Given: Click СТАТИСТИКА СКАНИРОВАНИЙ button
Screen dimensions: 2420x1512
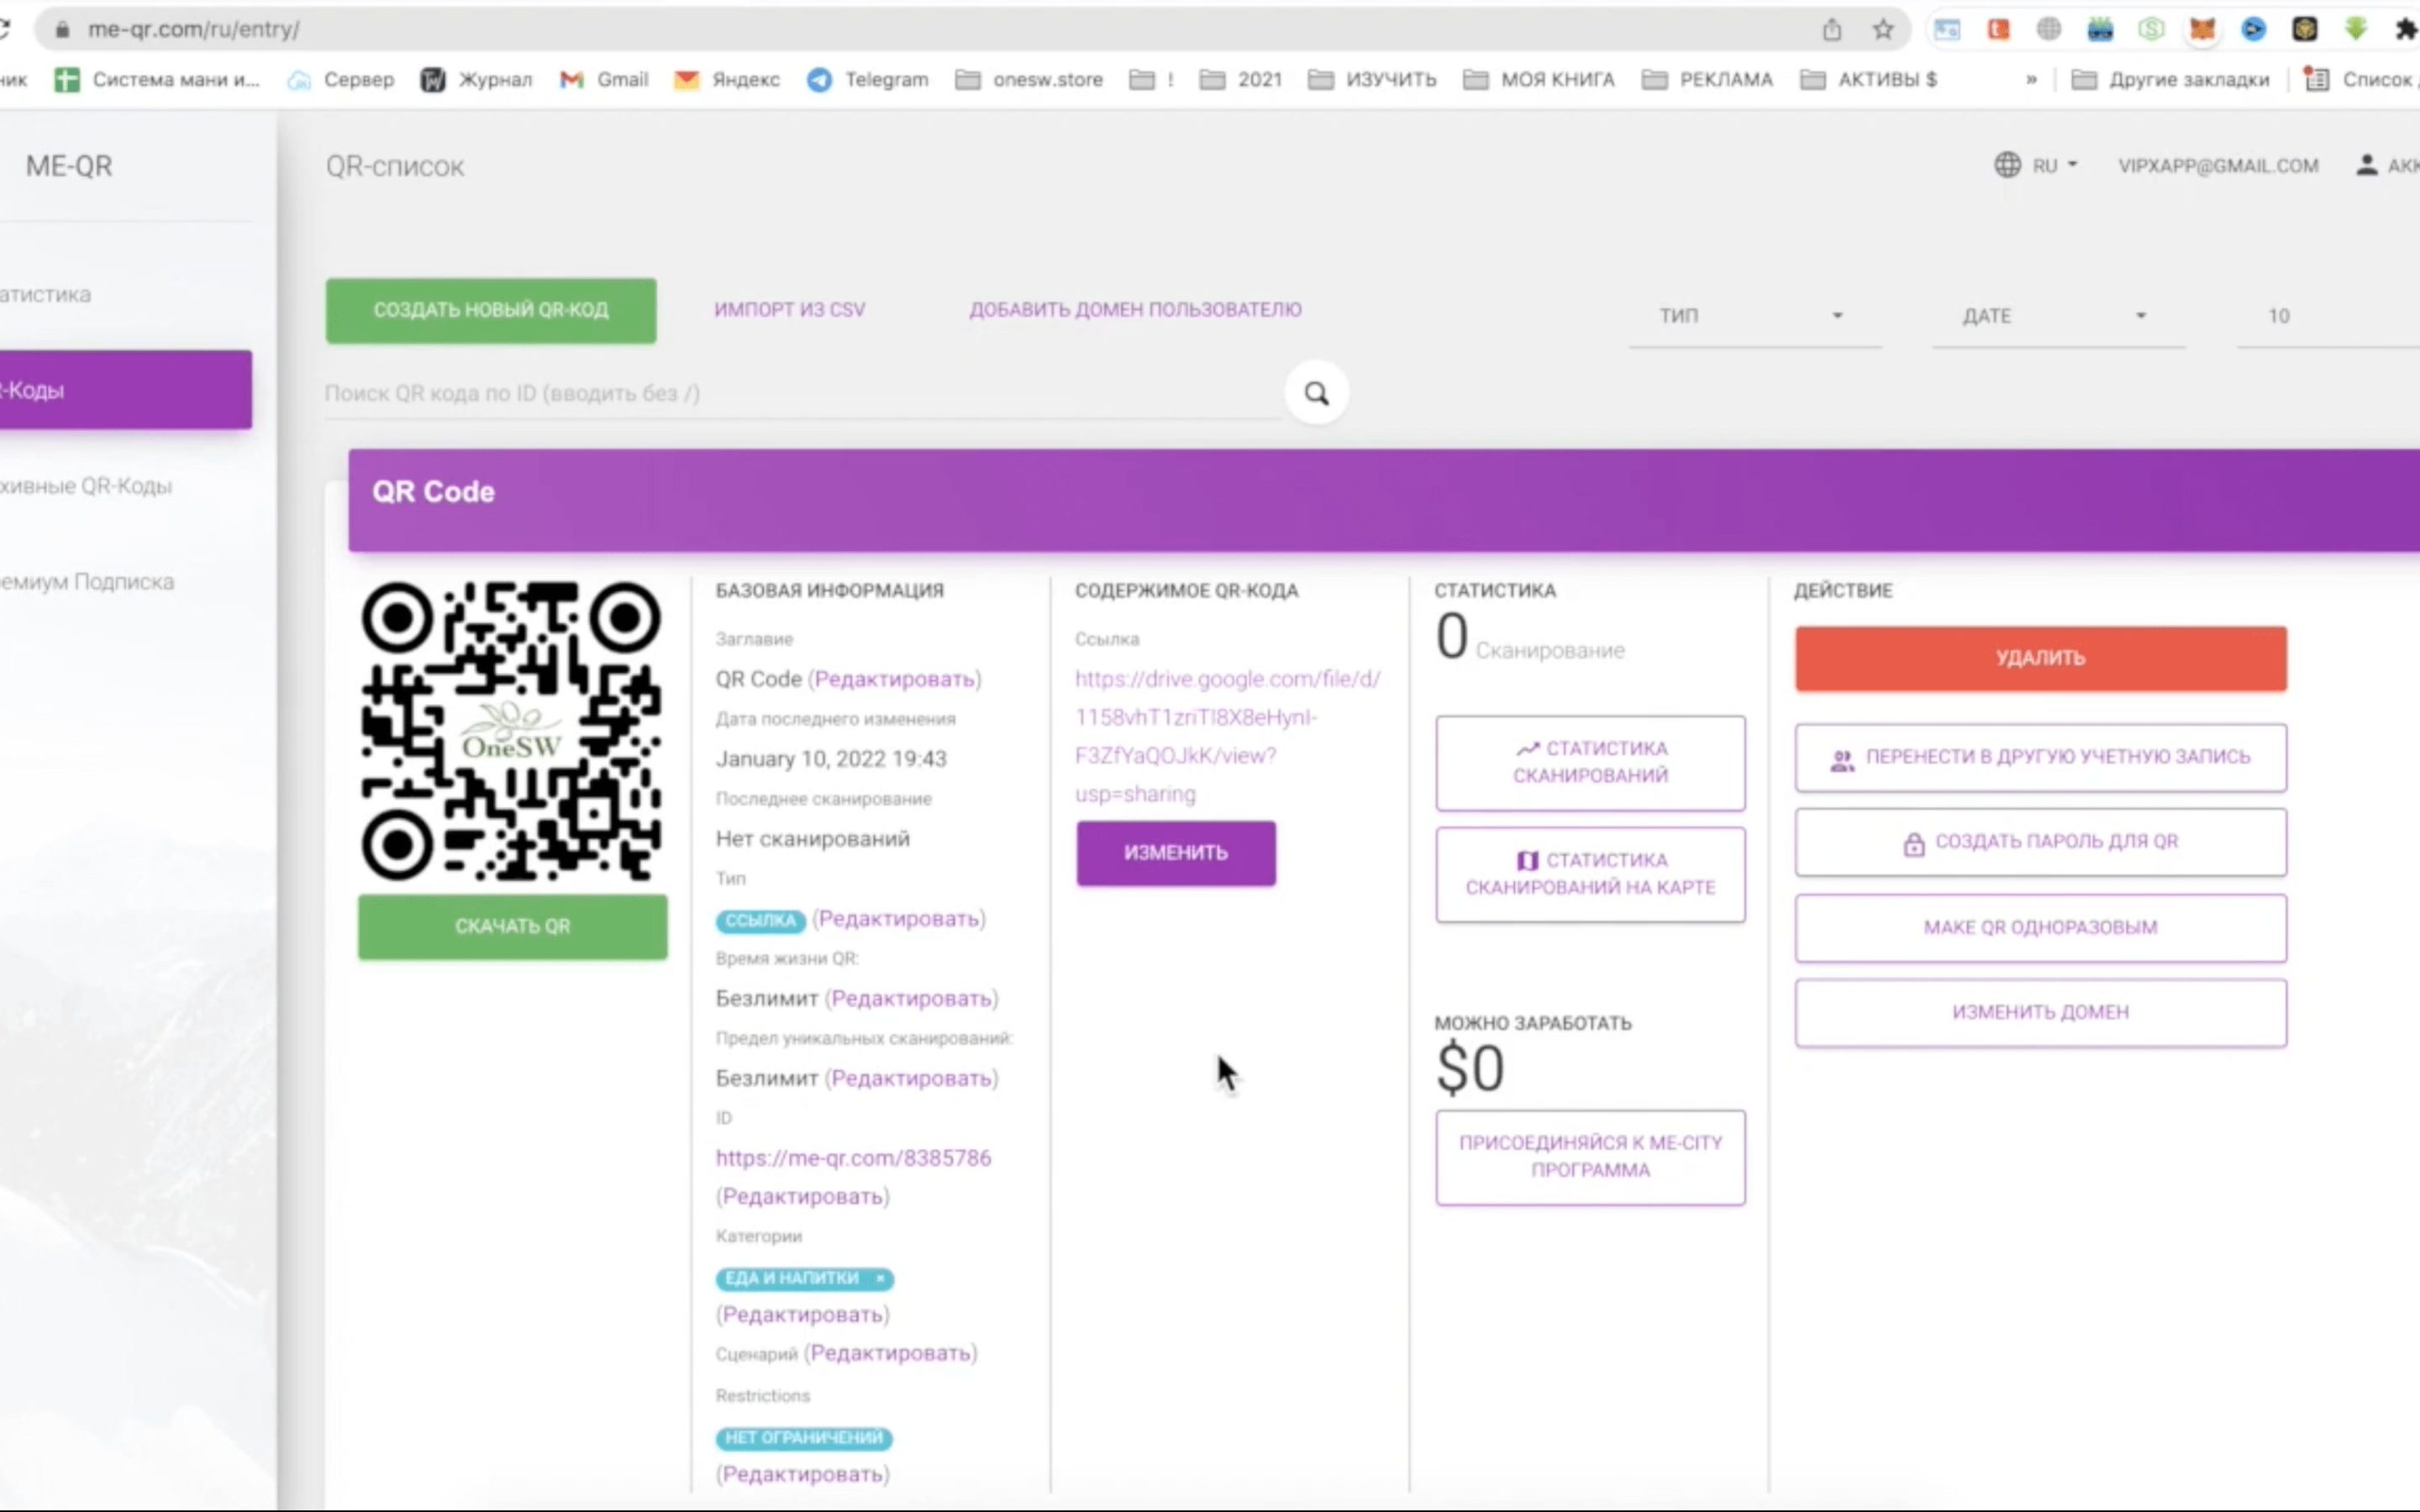Looking at the screenshot, I should (x=1590, y=762).
